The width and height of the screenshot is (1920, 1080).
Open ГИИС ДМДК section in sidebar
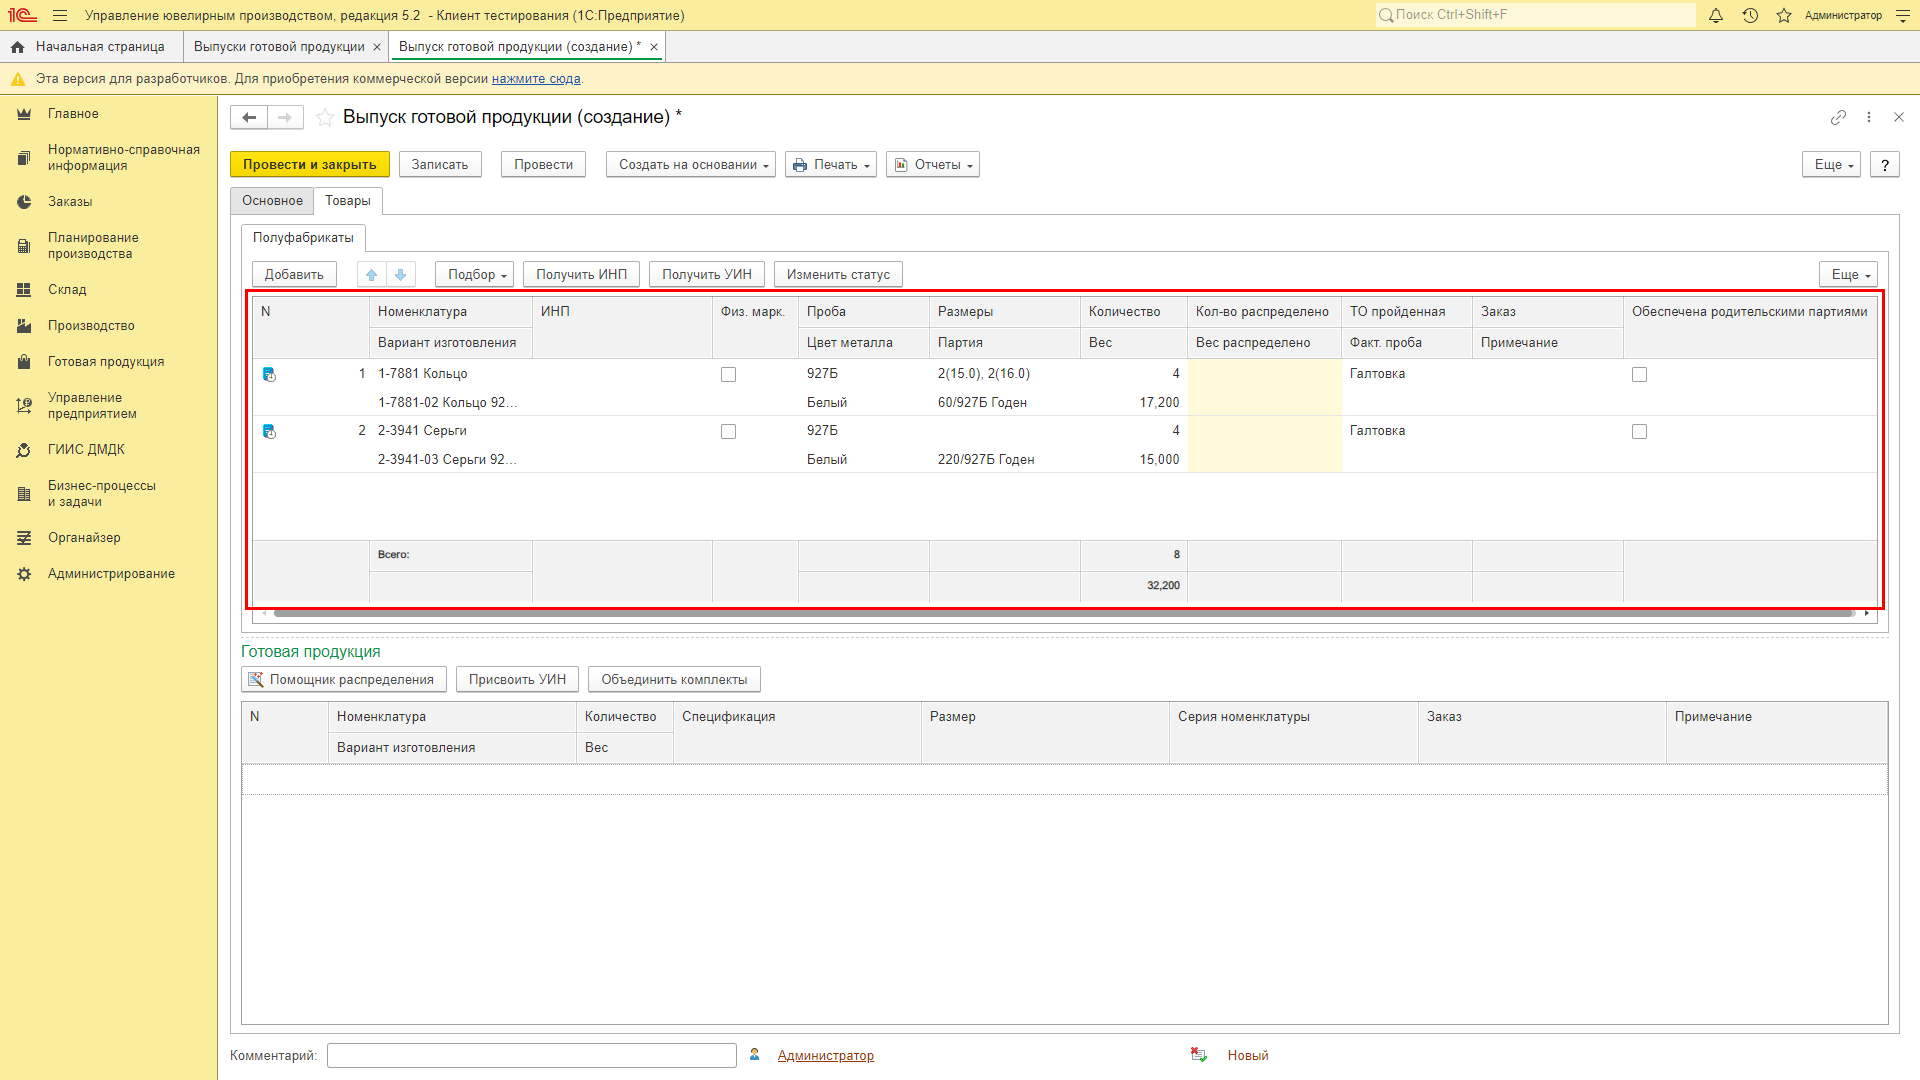coord(86,450)
